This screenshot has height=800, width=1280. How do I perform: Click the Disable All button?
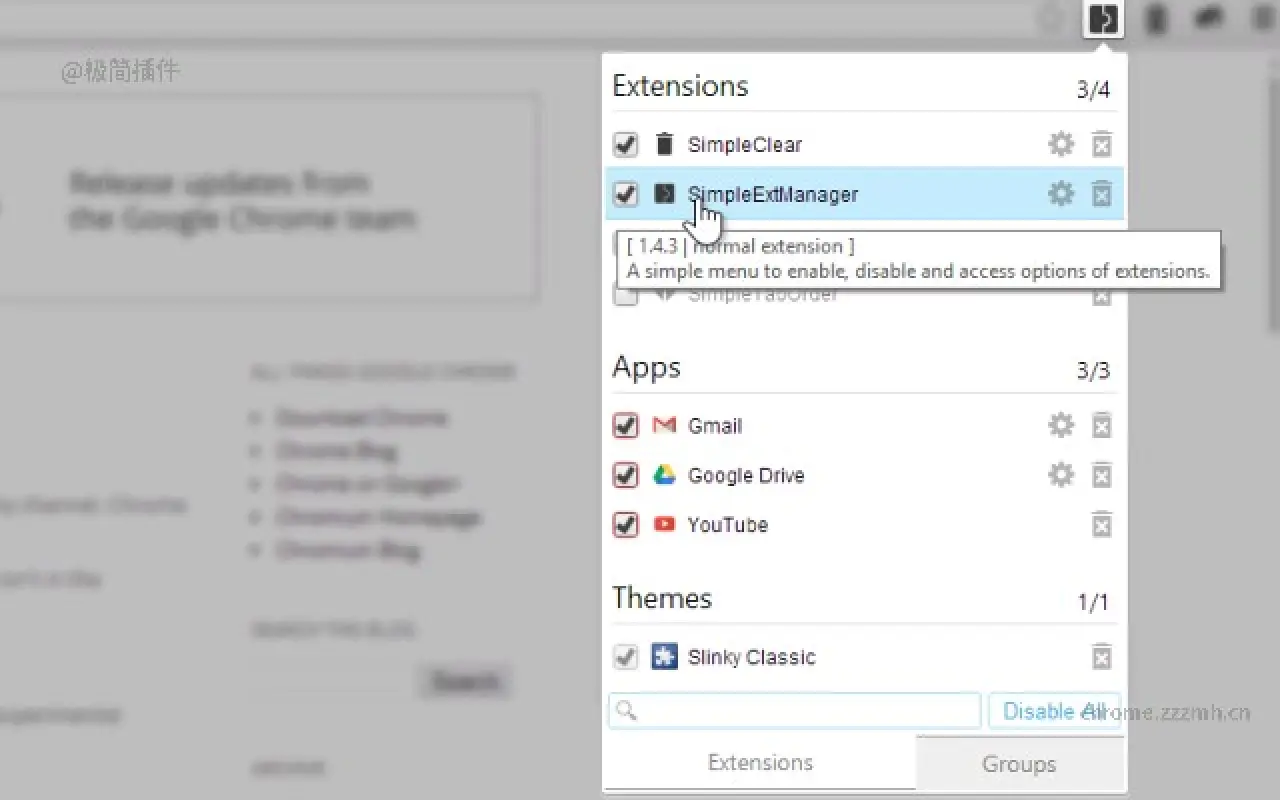[x=1054, y=710]
